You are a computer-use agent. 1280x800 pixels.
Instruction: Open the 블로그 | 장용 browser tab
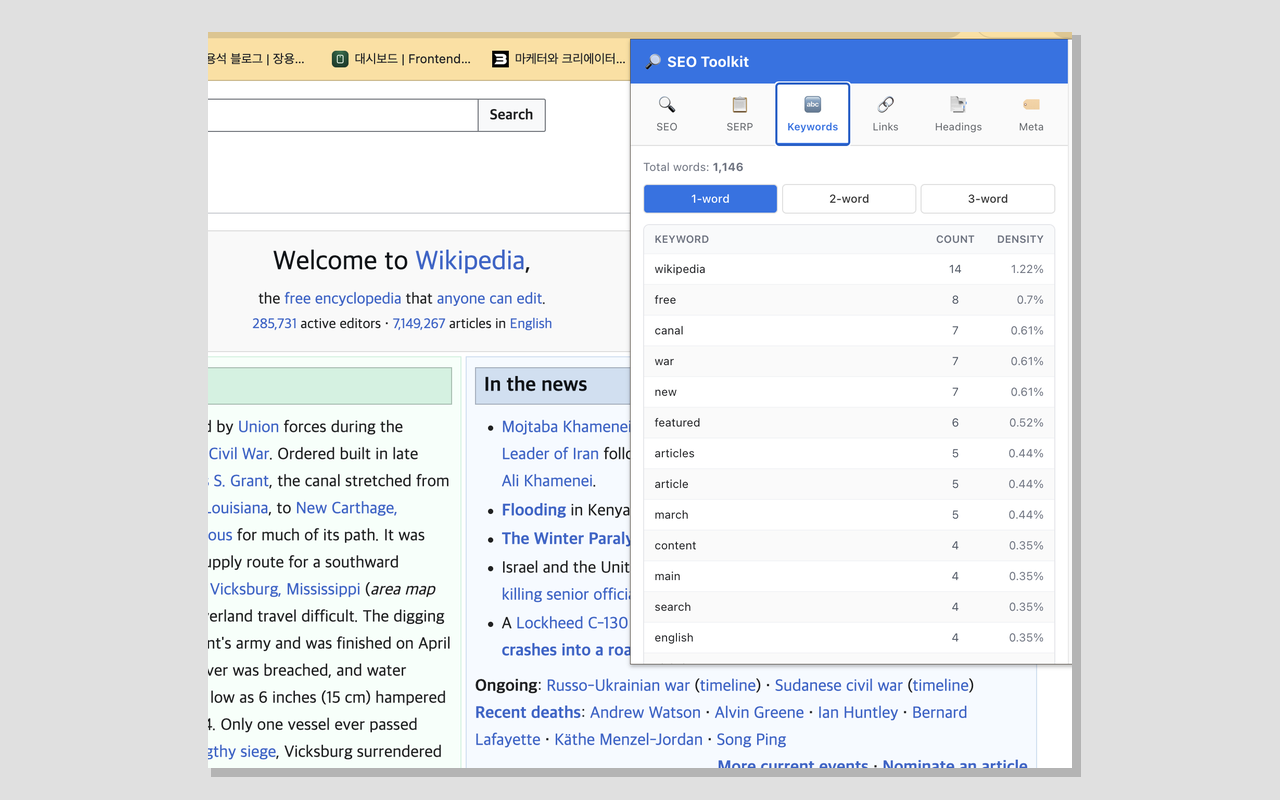click(257, 59)
